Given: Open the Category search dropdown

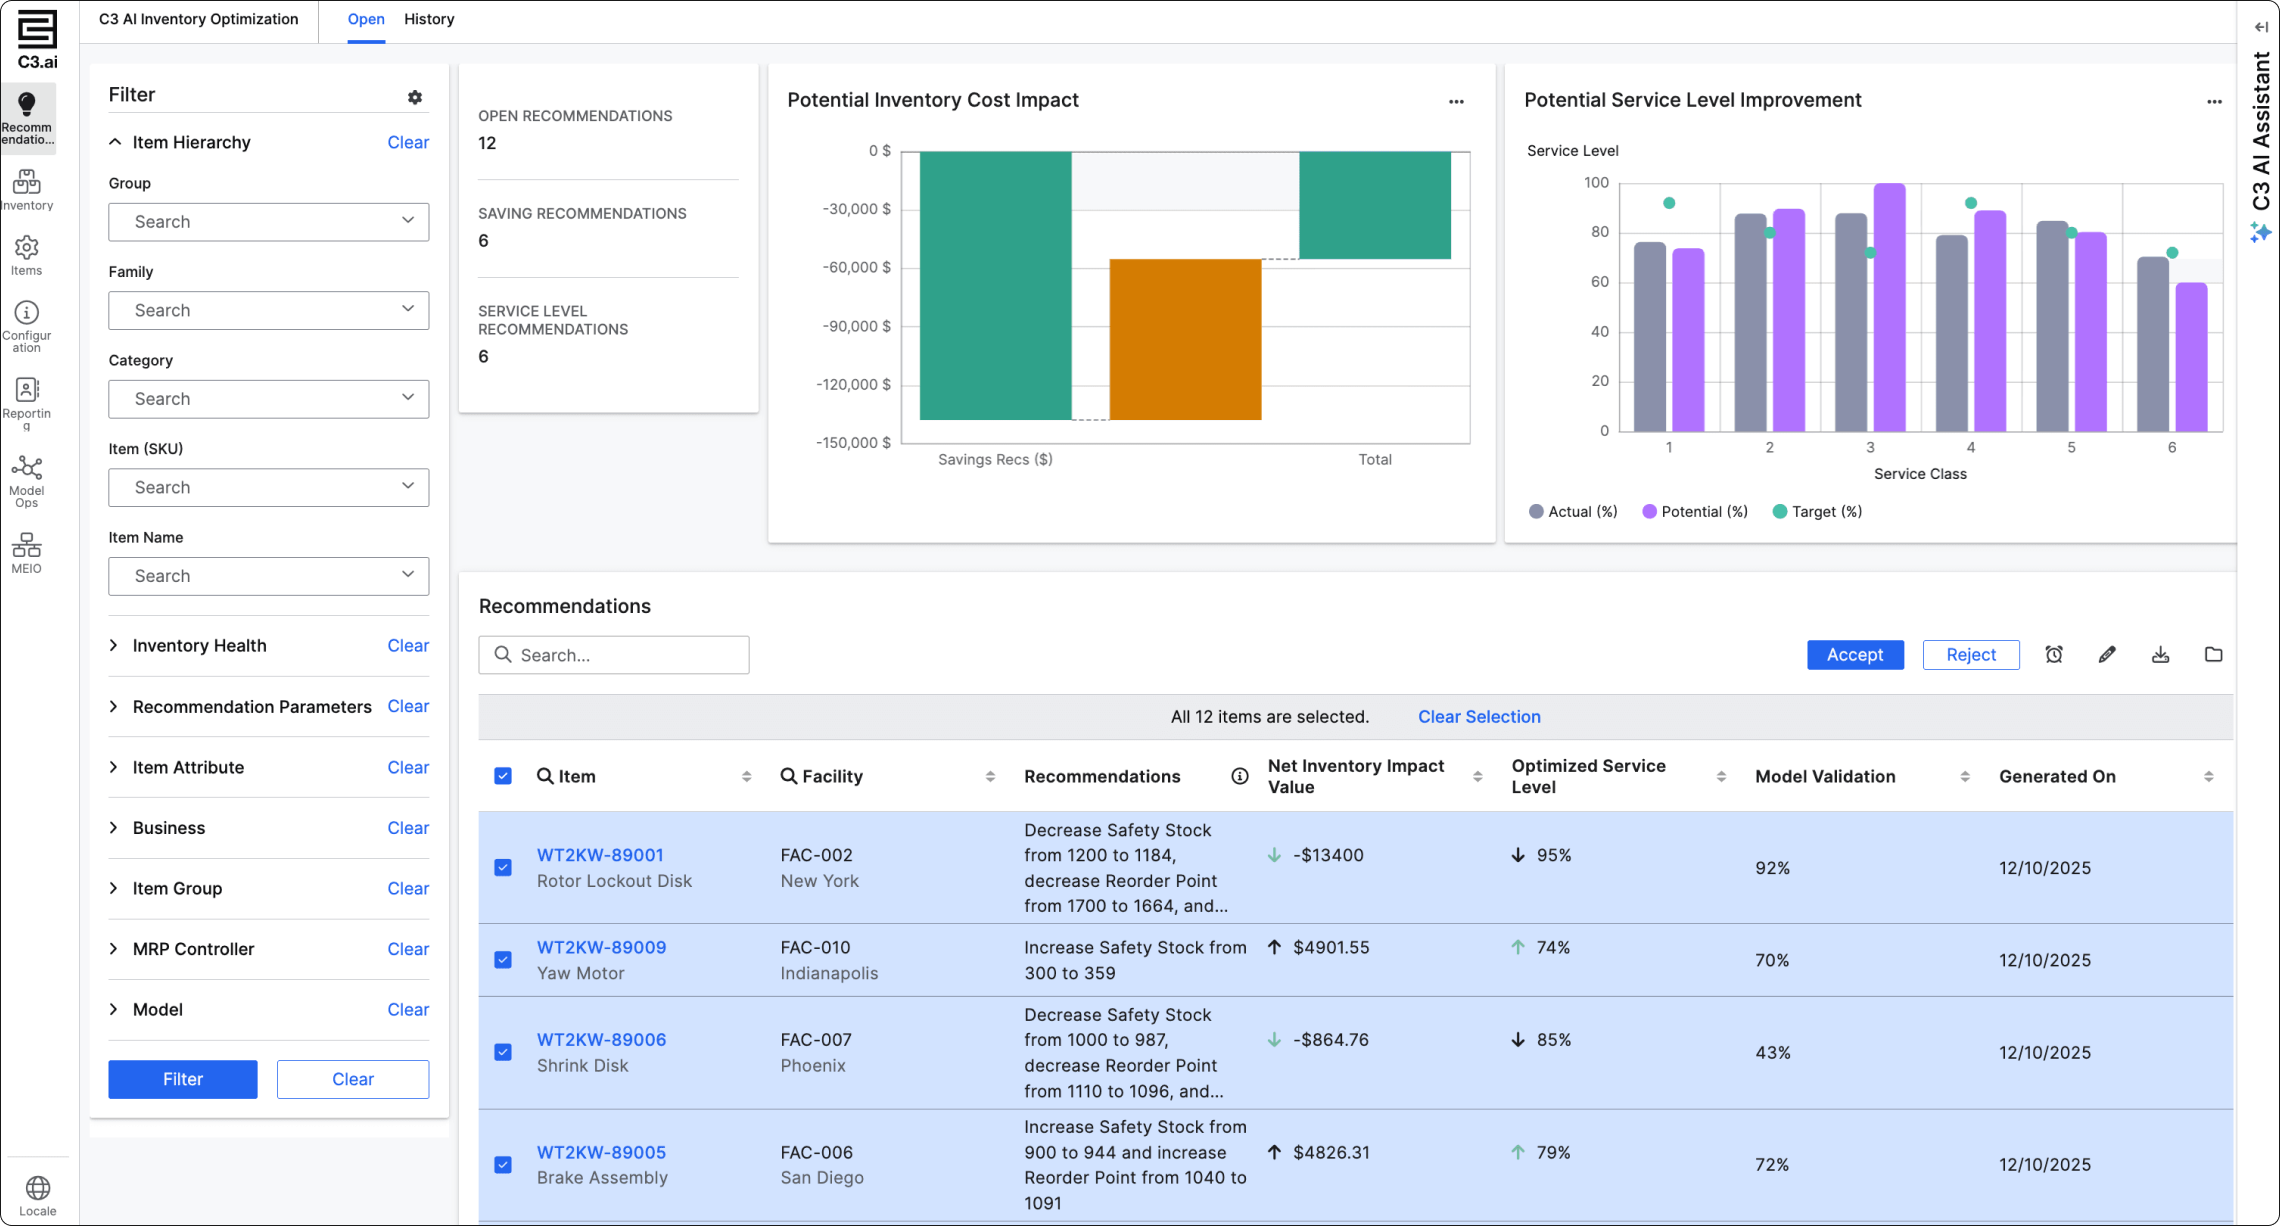Looking at the screenshot, I should (x=268, y=399).
